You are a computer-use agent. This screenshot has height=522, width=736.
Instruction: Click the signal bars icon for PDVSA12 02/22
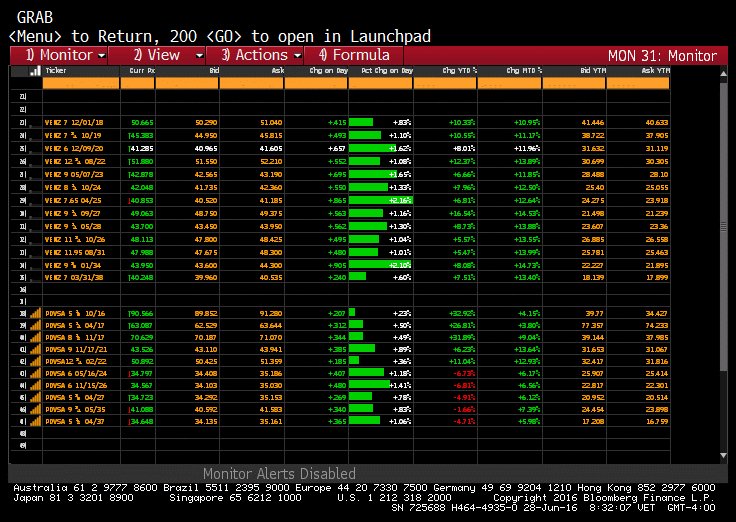tap(35, 361)
